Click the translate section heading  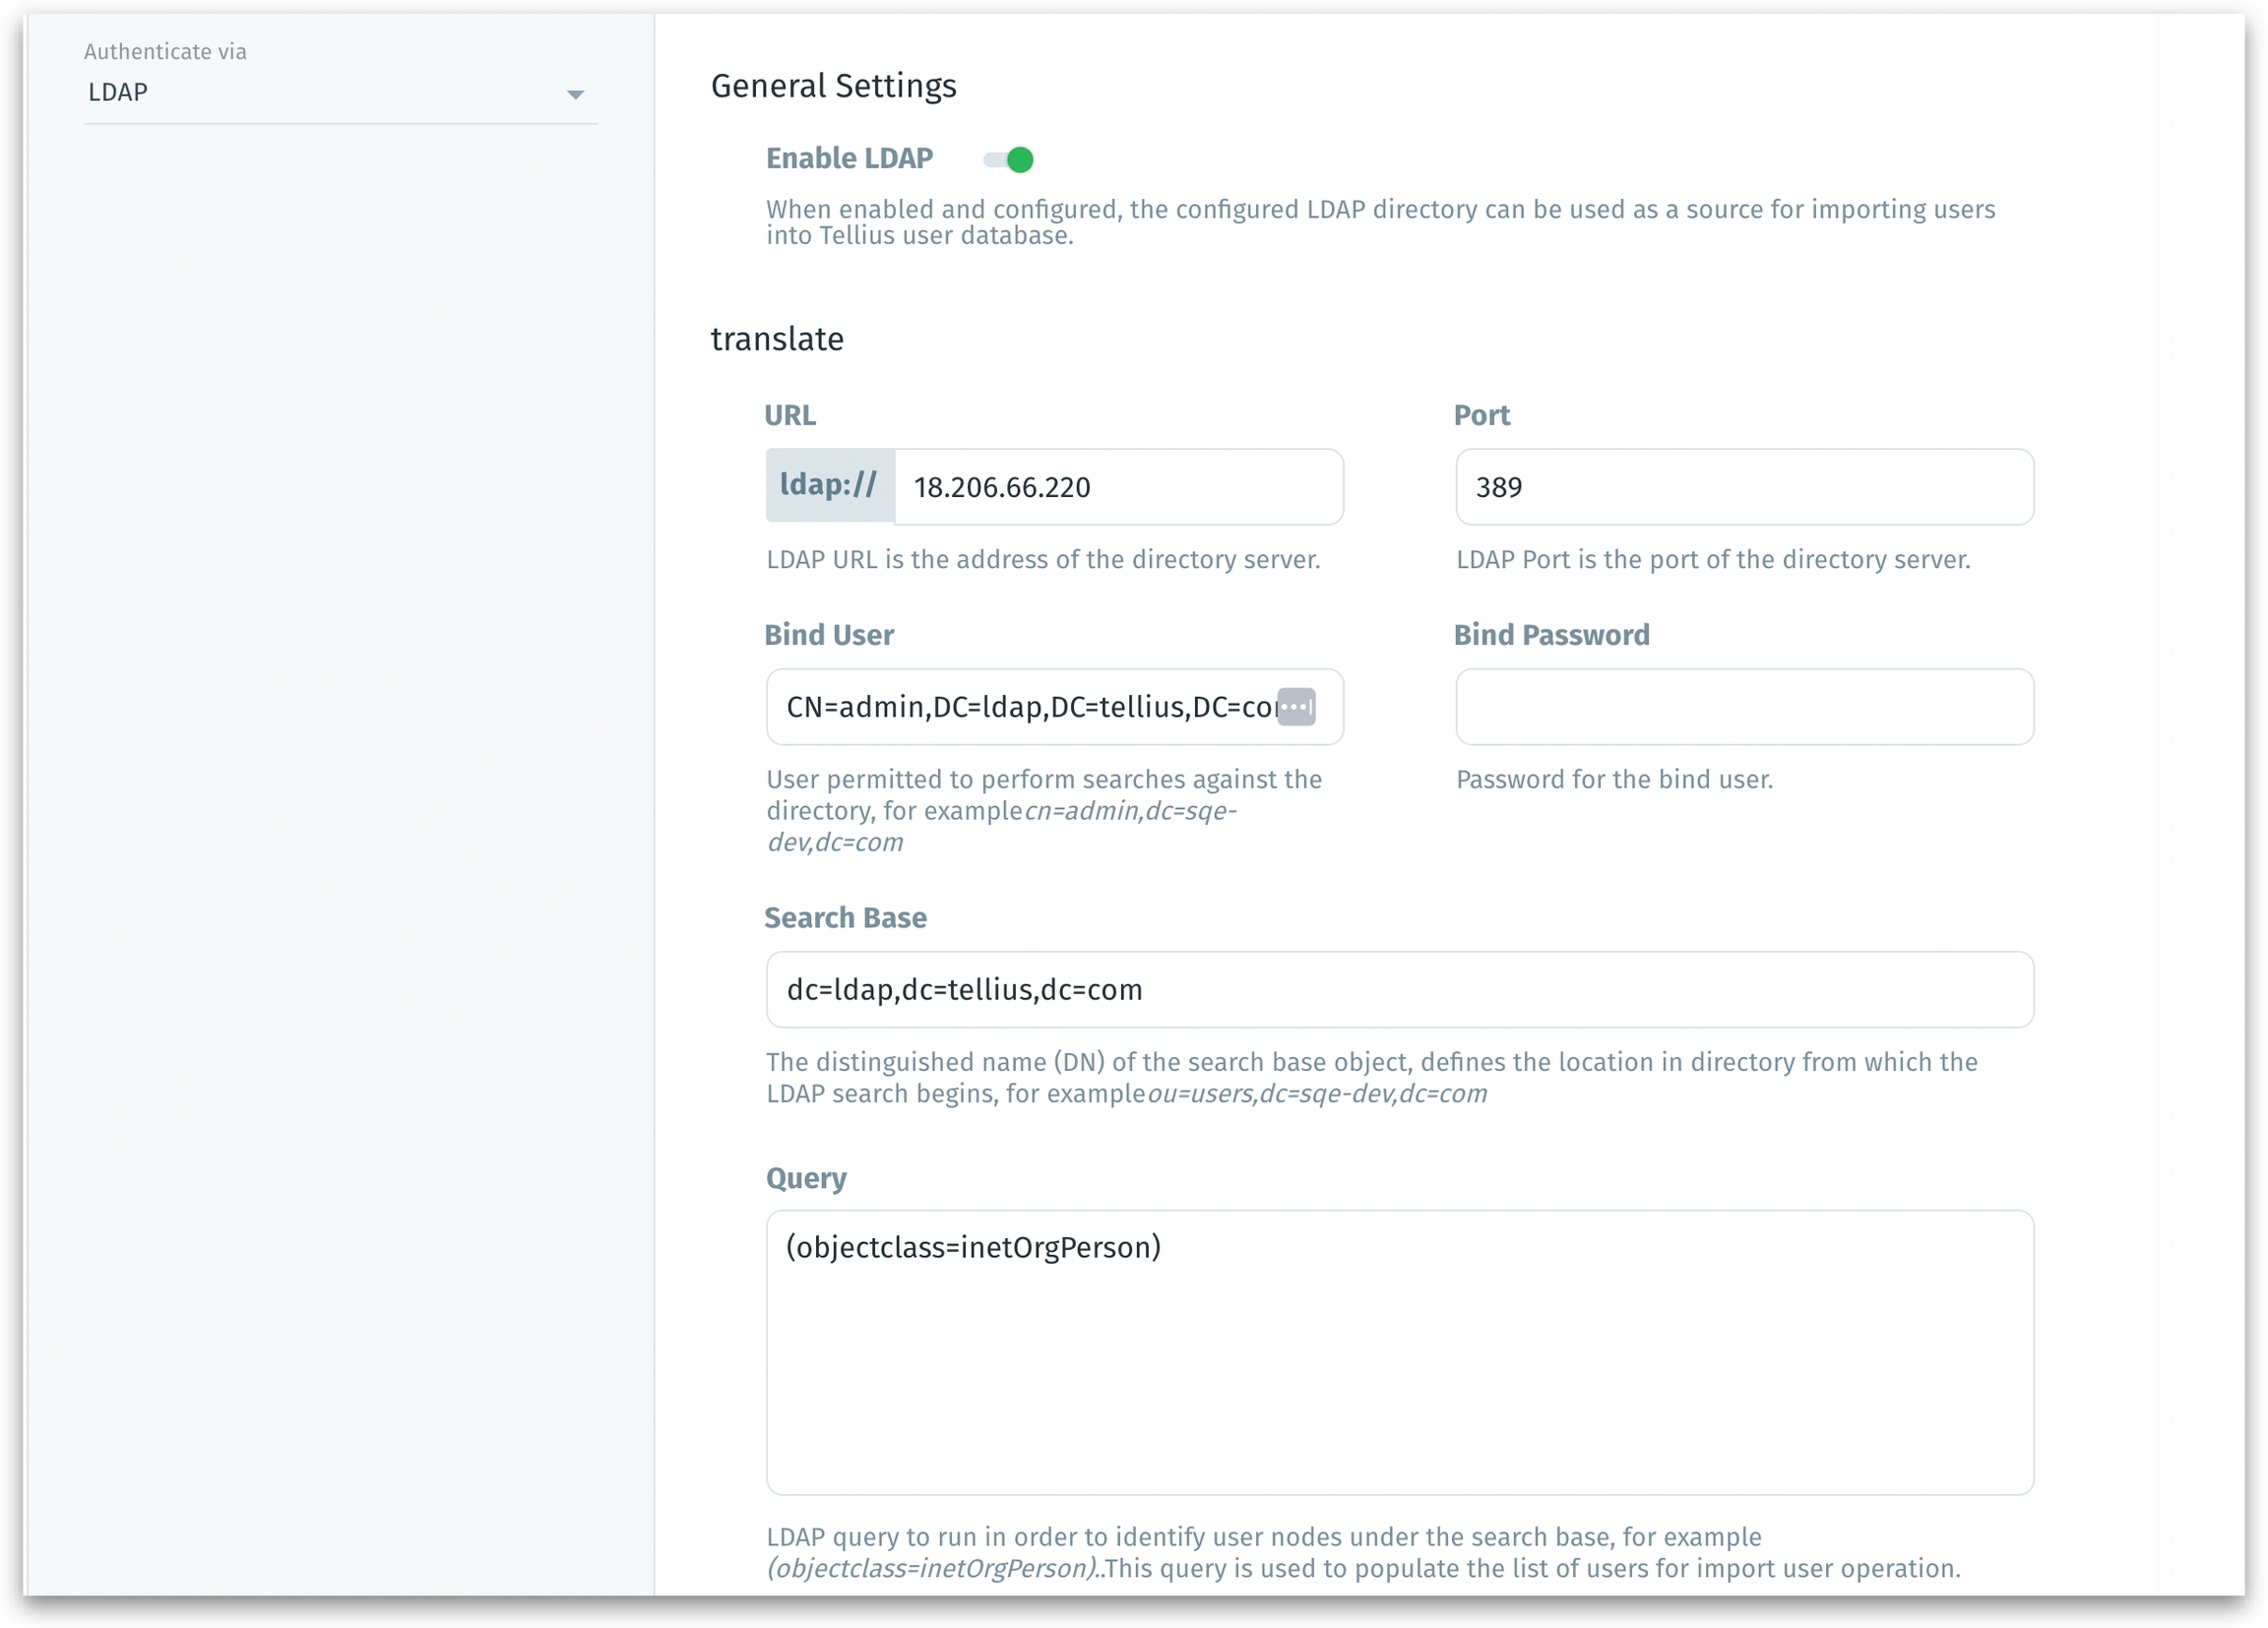tap(777, 339)
